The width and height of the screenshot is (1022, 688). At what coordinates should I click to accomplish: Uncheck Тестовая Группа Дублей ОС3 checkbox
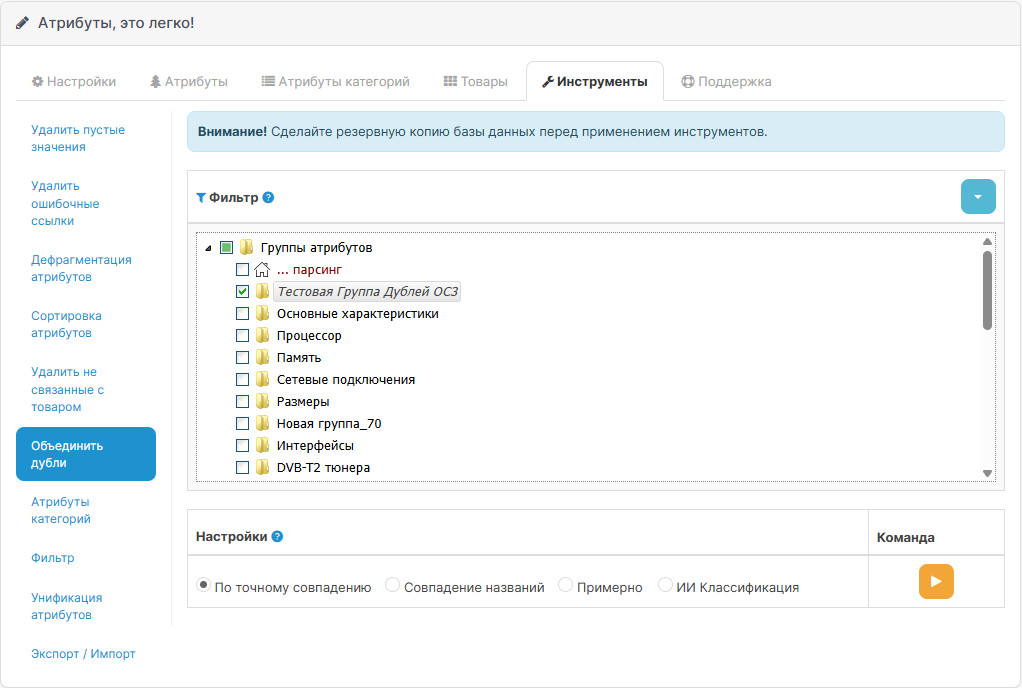coord(243,292)
